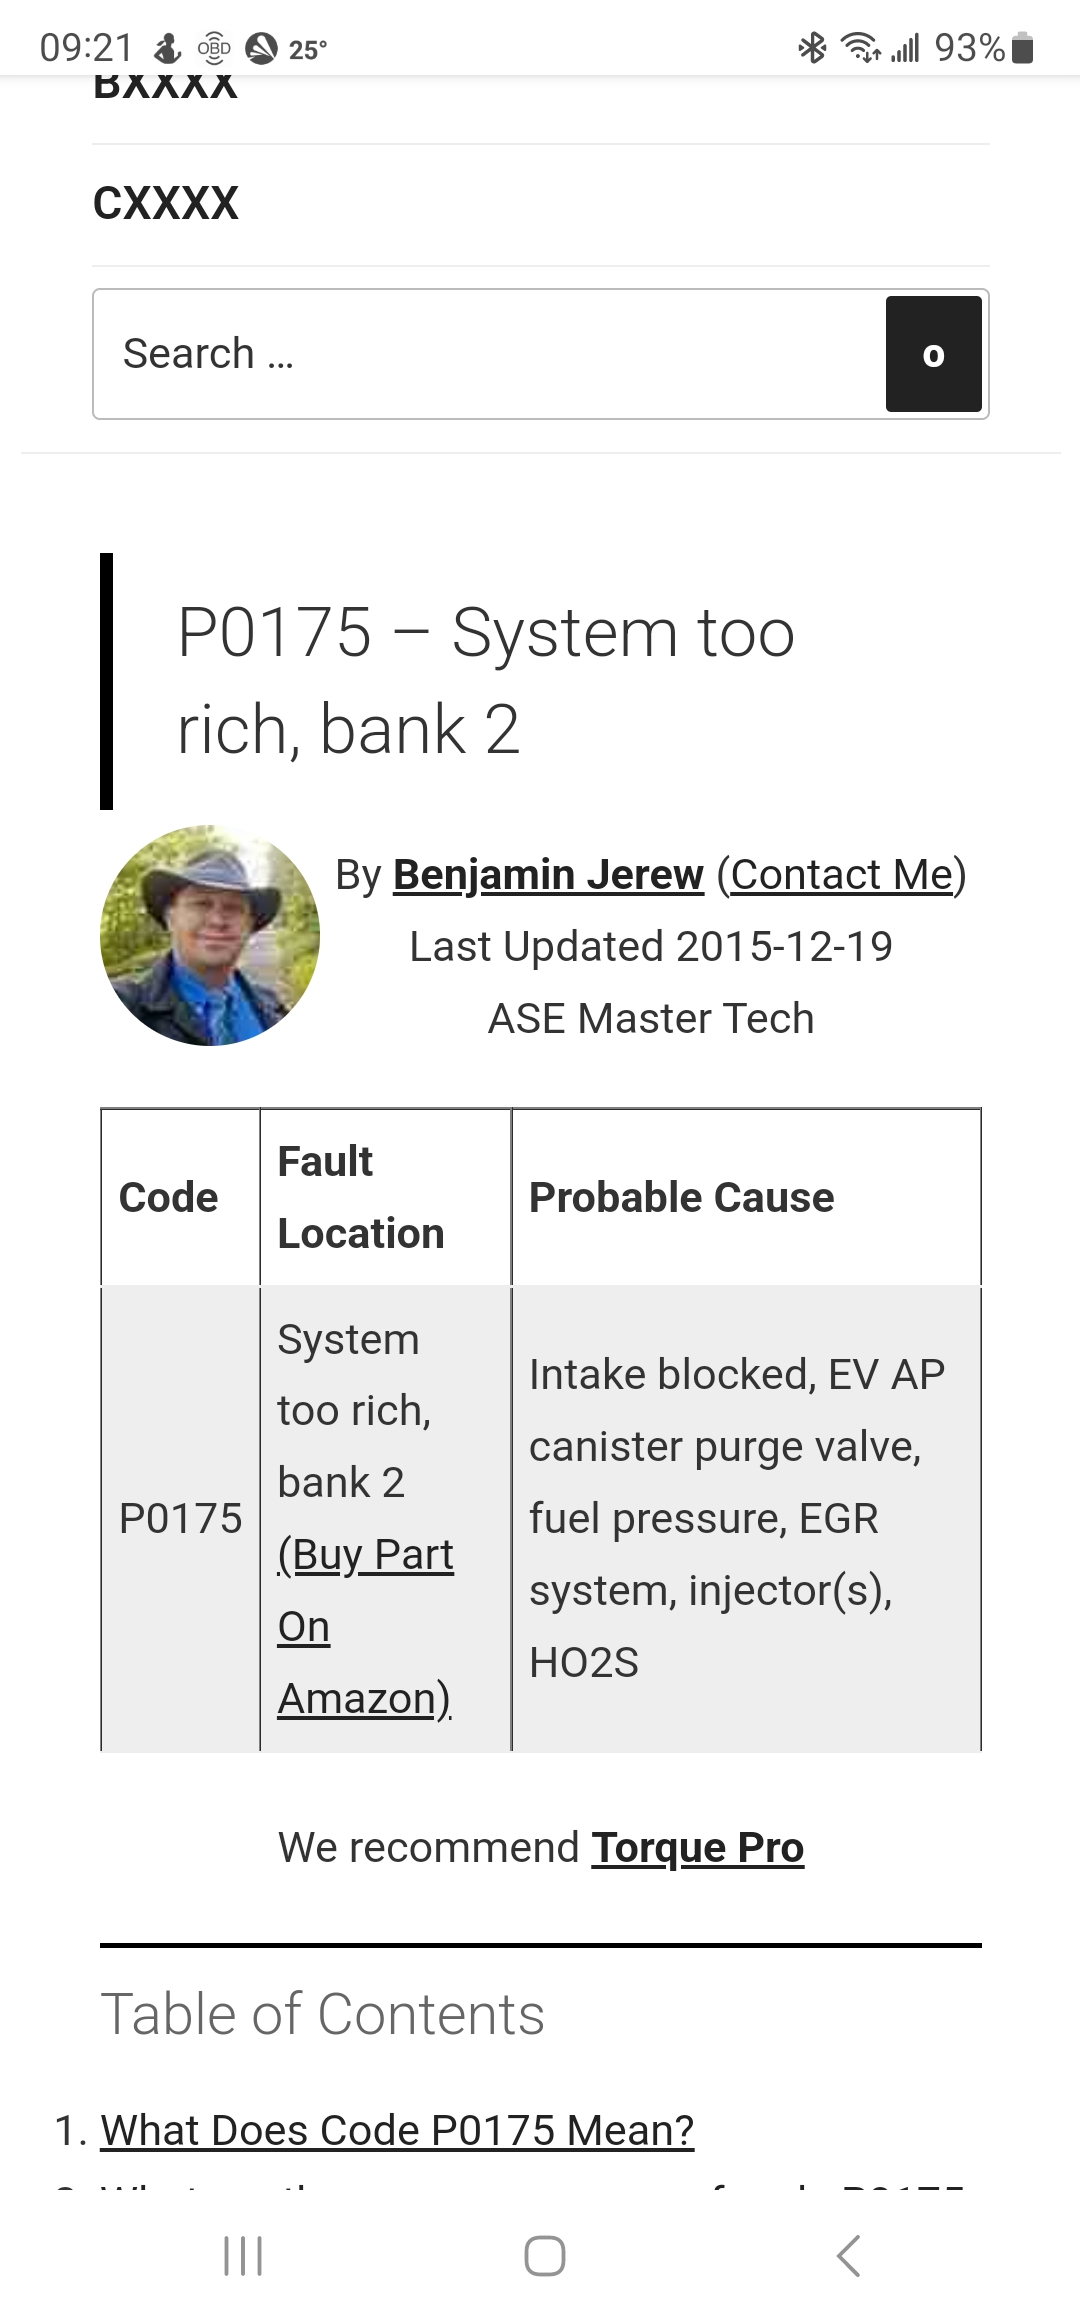This screenshot has width=1080, height=2316.
Task: Open Benjamin Jerew author link
Action: 548,874
